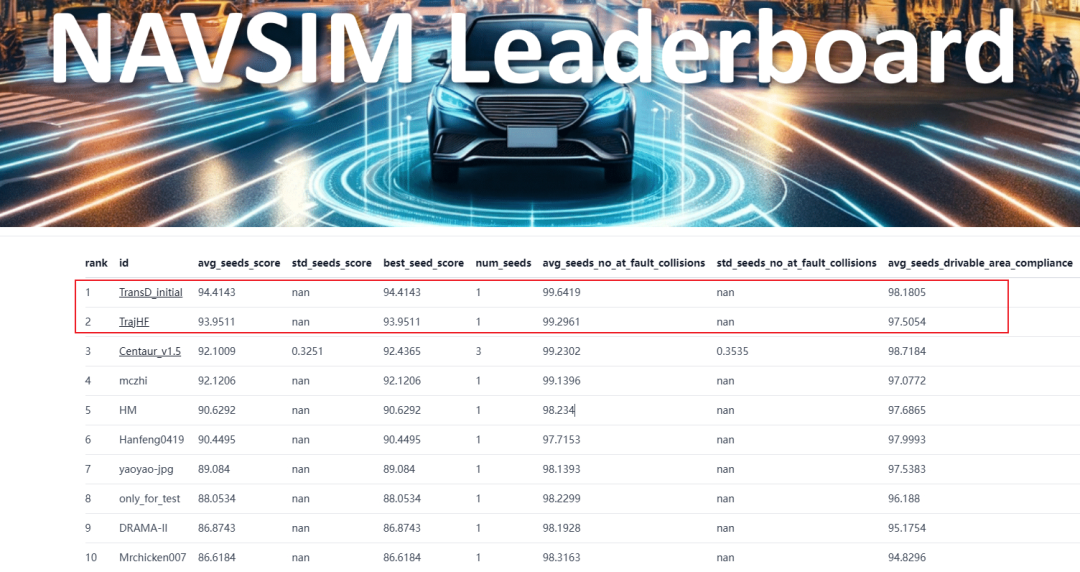Select the only_for_test id cell
This screenshot has width=1080, height=572.
point(149,499)
